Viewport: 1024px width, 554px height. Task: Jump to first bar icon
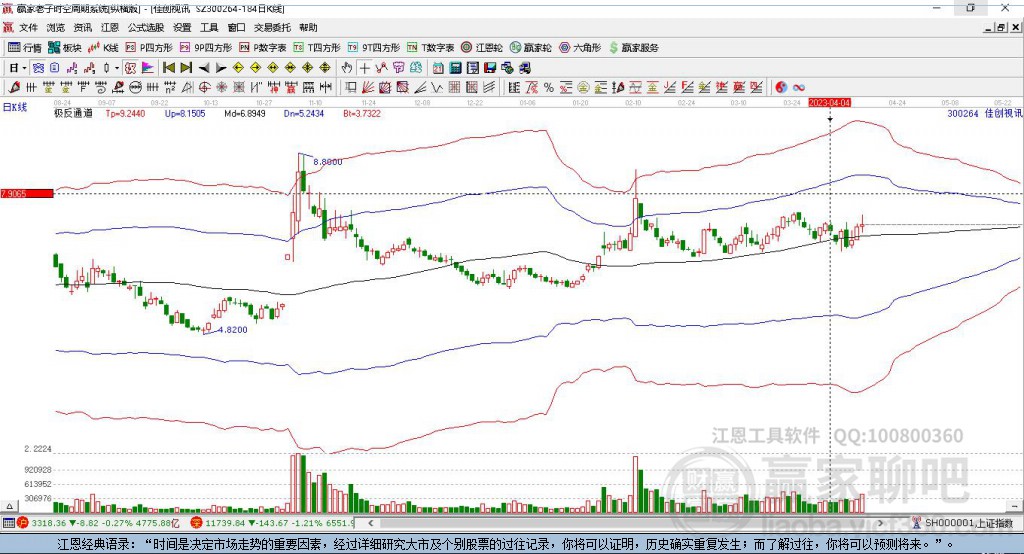click(x=168, y=68)
